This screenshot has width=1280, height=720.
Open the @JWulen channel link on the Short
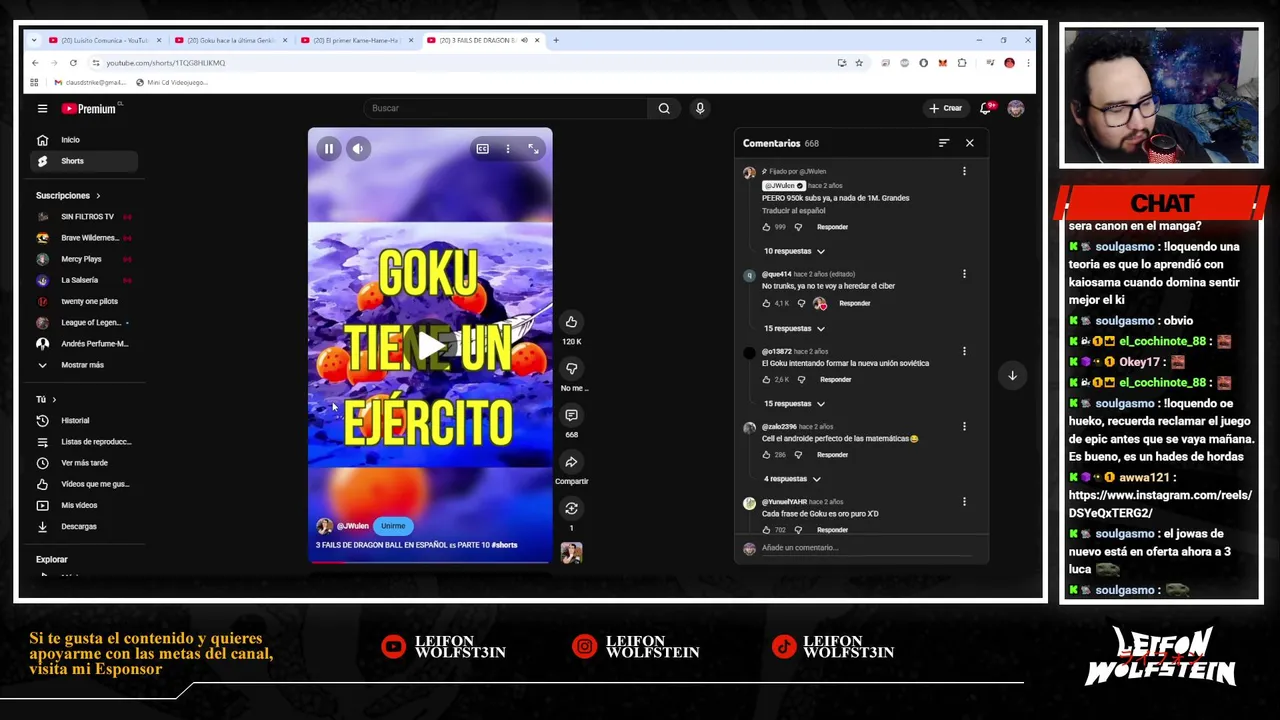(352, 526)
